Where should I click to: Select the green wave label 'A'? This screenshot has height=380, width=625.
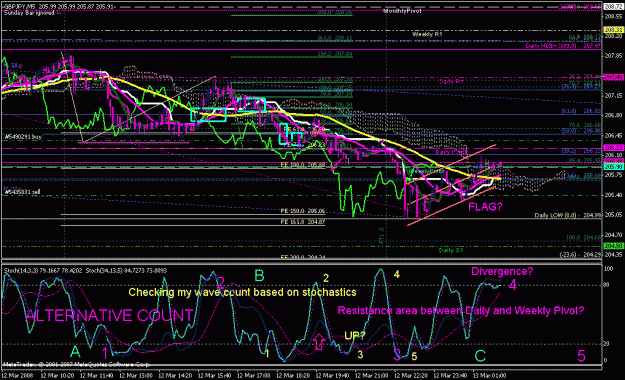point(75,352)
